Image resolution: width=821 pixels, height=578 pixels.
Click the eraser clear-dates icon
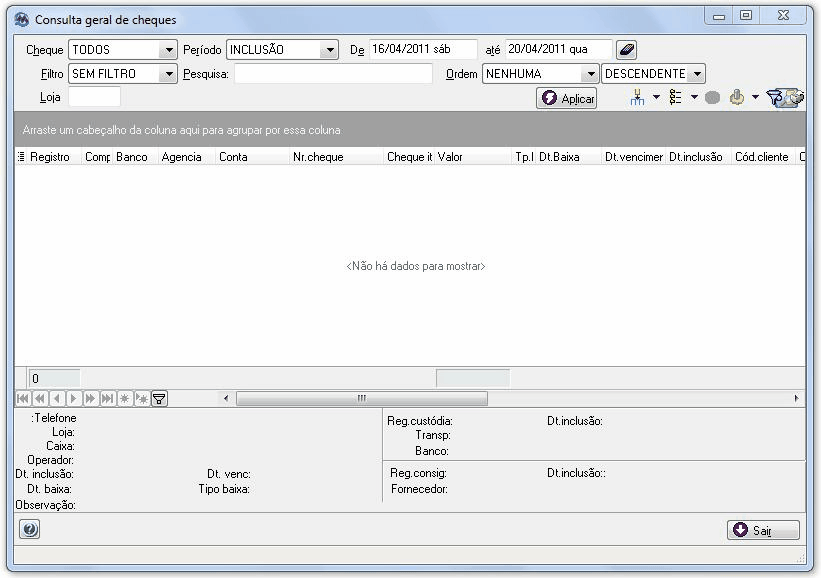click(x=626, y=50)
